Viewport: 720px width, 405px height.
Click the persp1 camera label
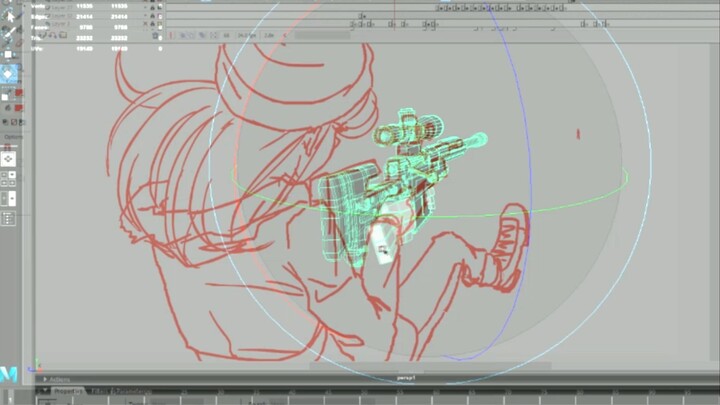(x=406, y=378)
